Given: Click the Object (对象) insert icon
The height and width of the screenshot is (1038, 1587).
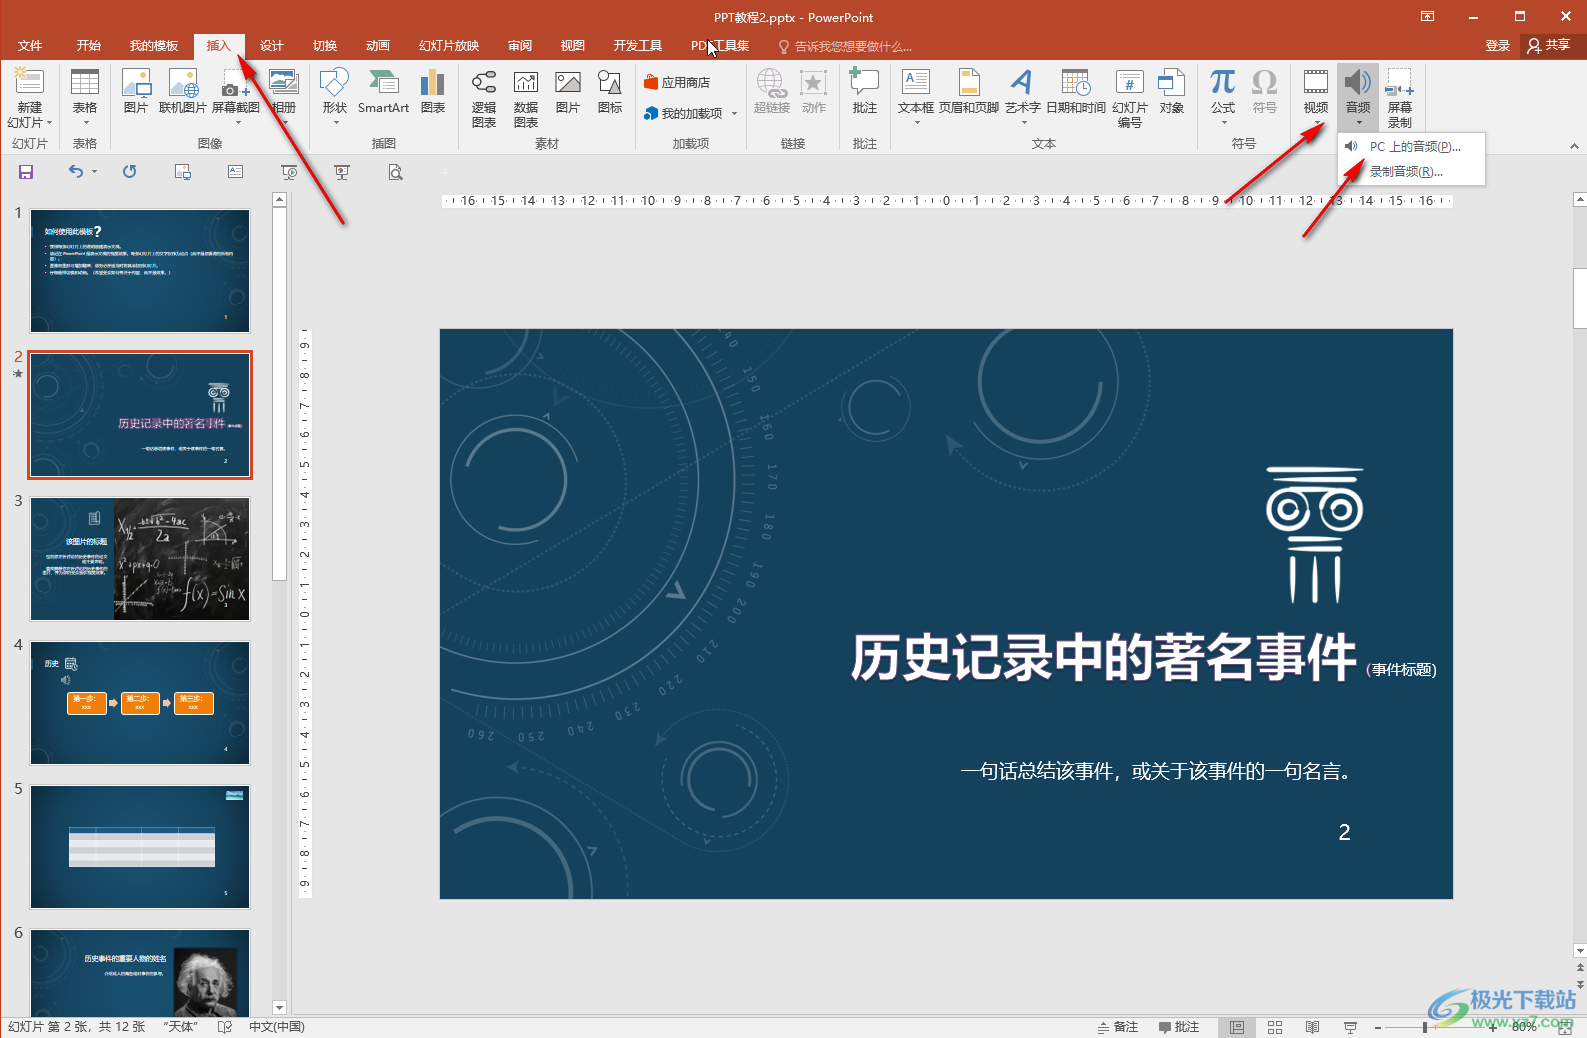Looking at the screenshot, I should pos(1172,90).
